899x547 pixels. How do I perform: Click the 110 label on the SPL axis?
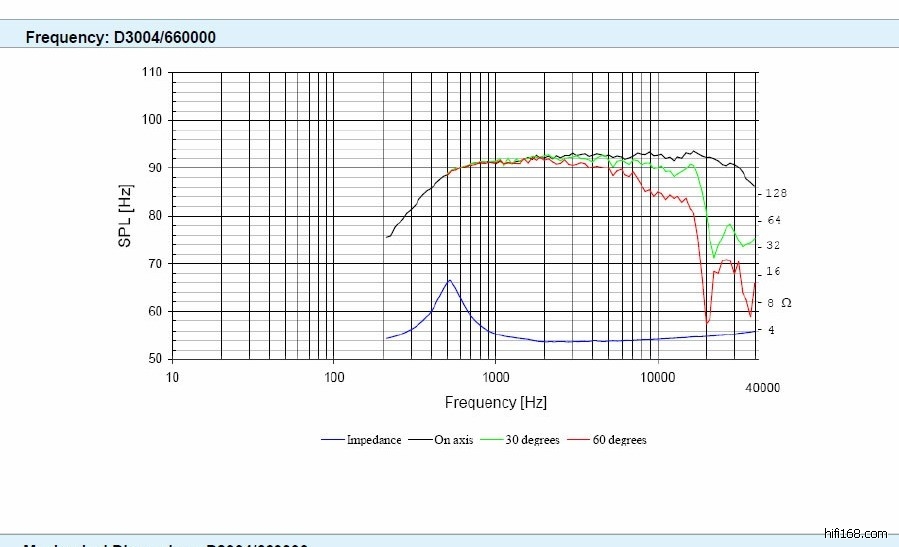tap(152, 73)
